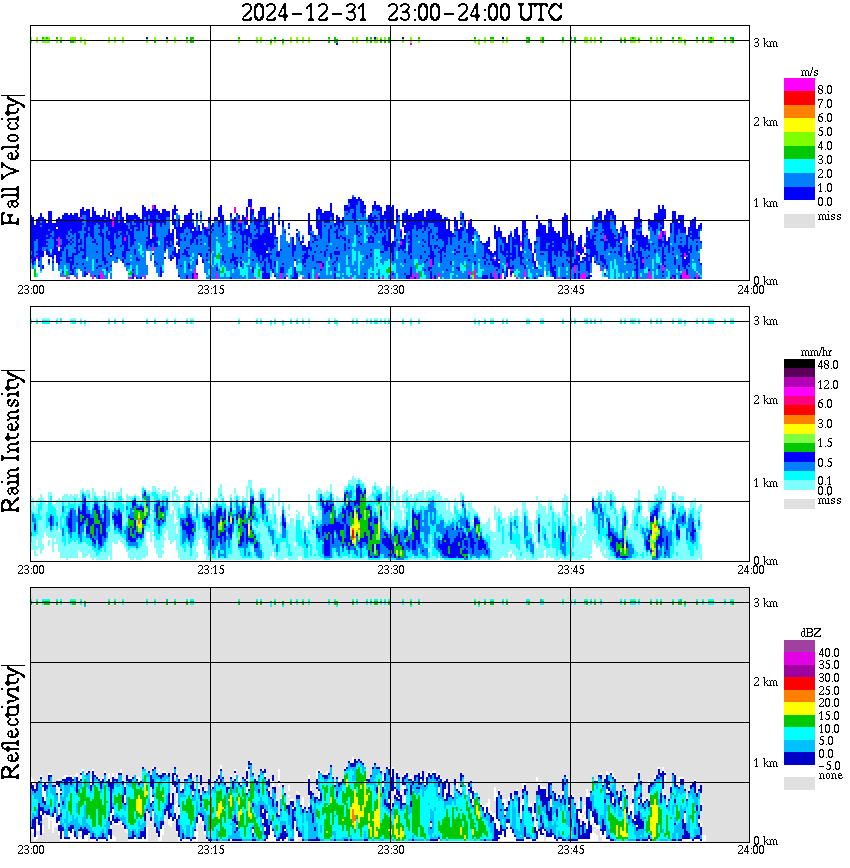The width and height of the screenshot is (850, 868).
Task: Click the dBZ unit label
Action: pos(811,633)
